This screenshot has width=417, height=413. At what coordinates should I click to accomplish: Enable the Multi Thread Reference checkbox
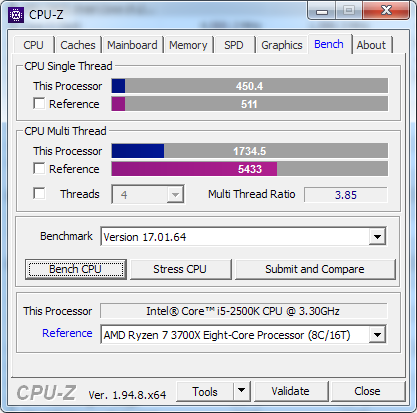39,168
